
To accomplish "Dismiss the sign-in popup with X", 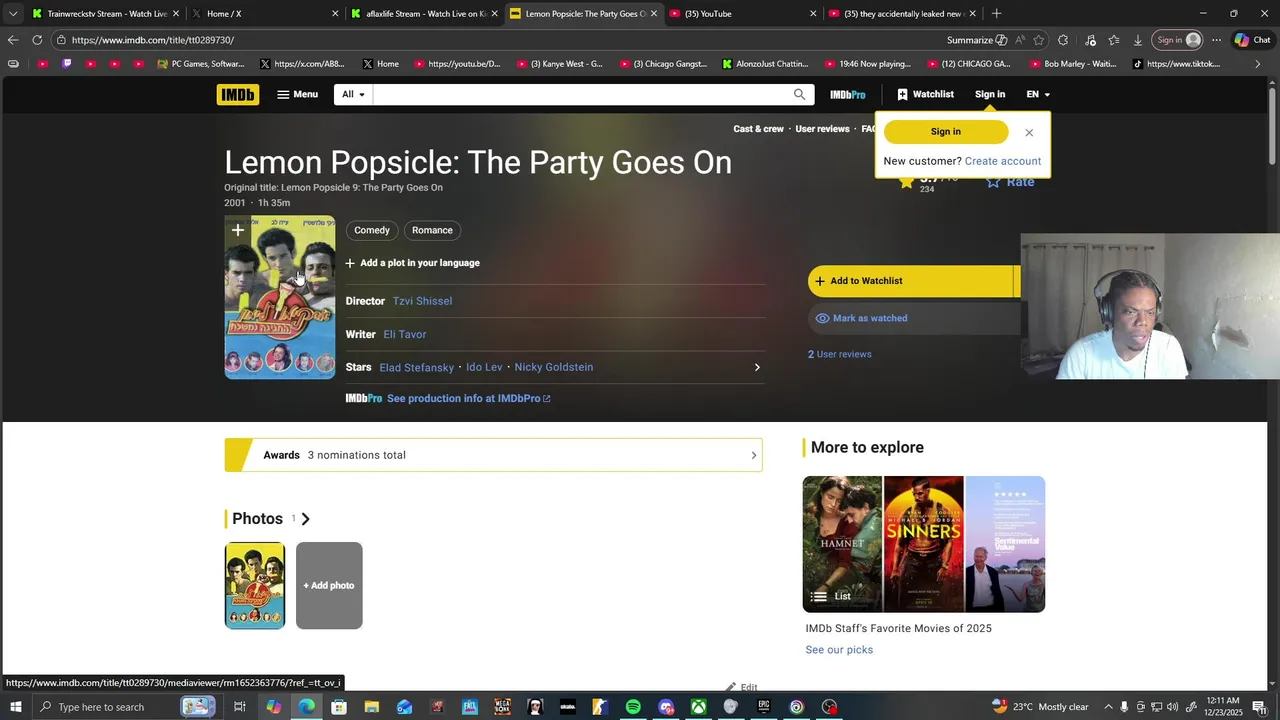I will pos(1029,132).
